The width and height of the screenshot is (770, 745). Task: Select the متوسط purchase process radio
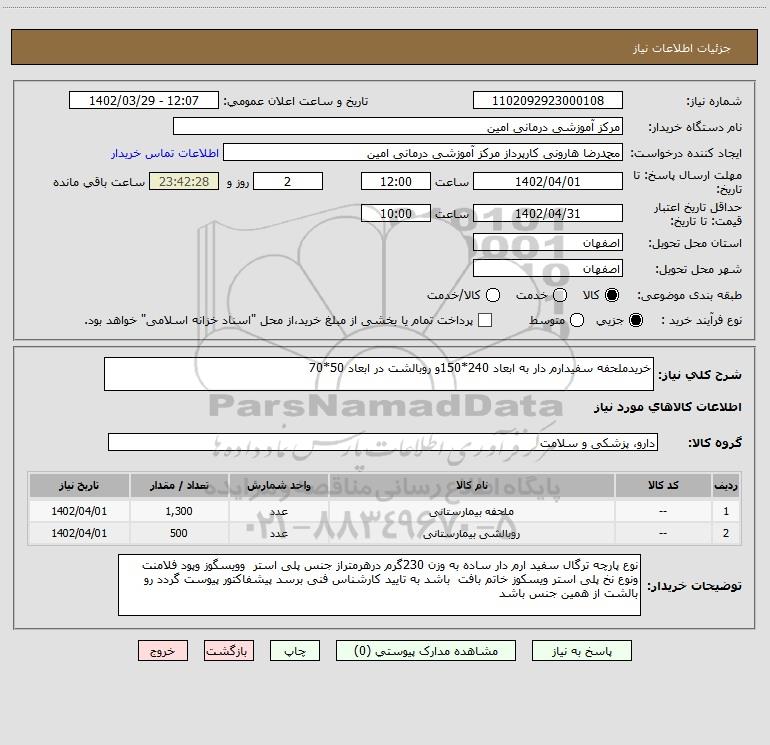(577, 320)
